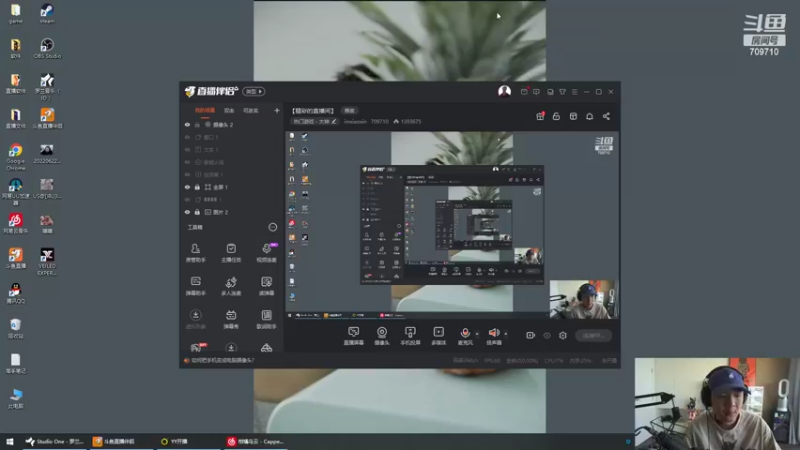Hide the 全屏 1 source via eye

coord(187,187)
